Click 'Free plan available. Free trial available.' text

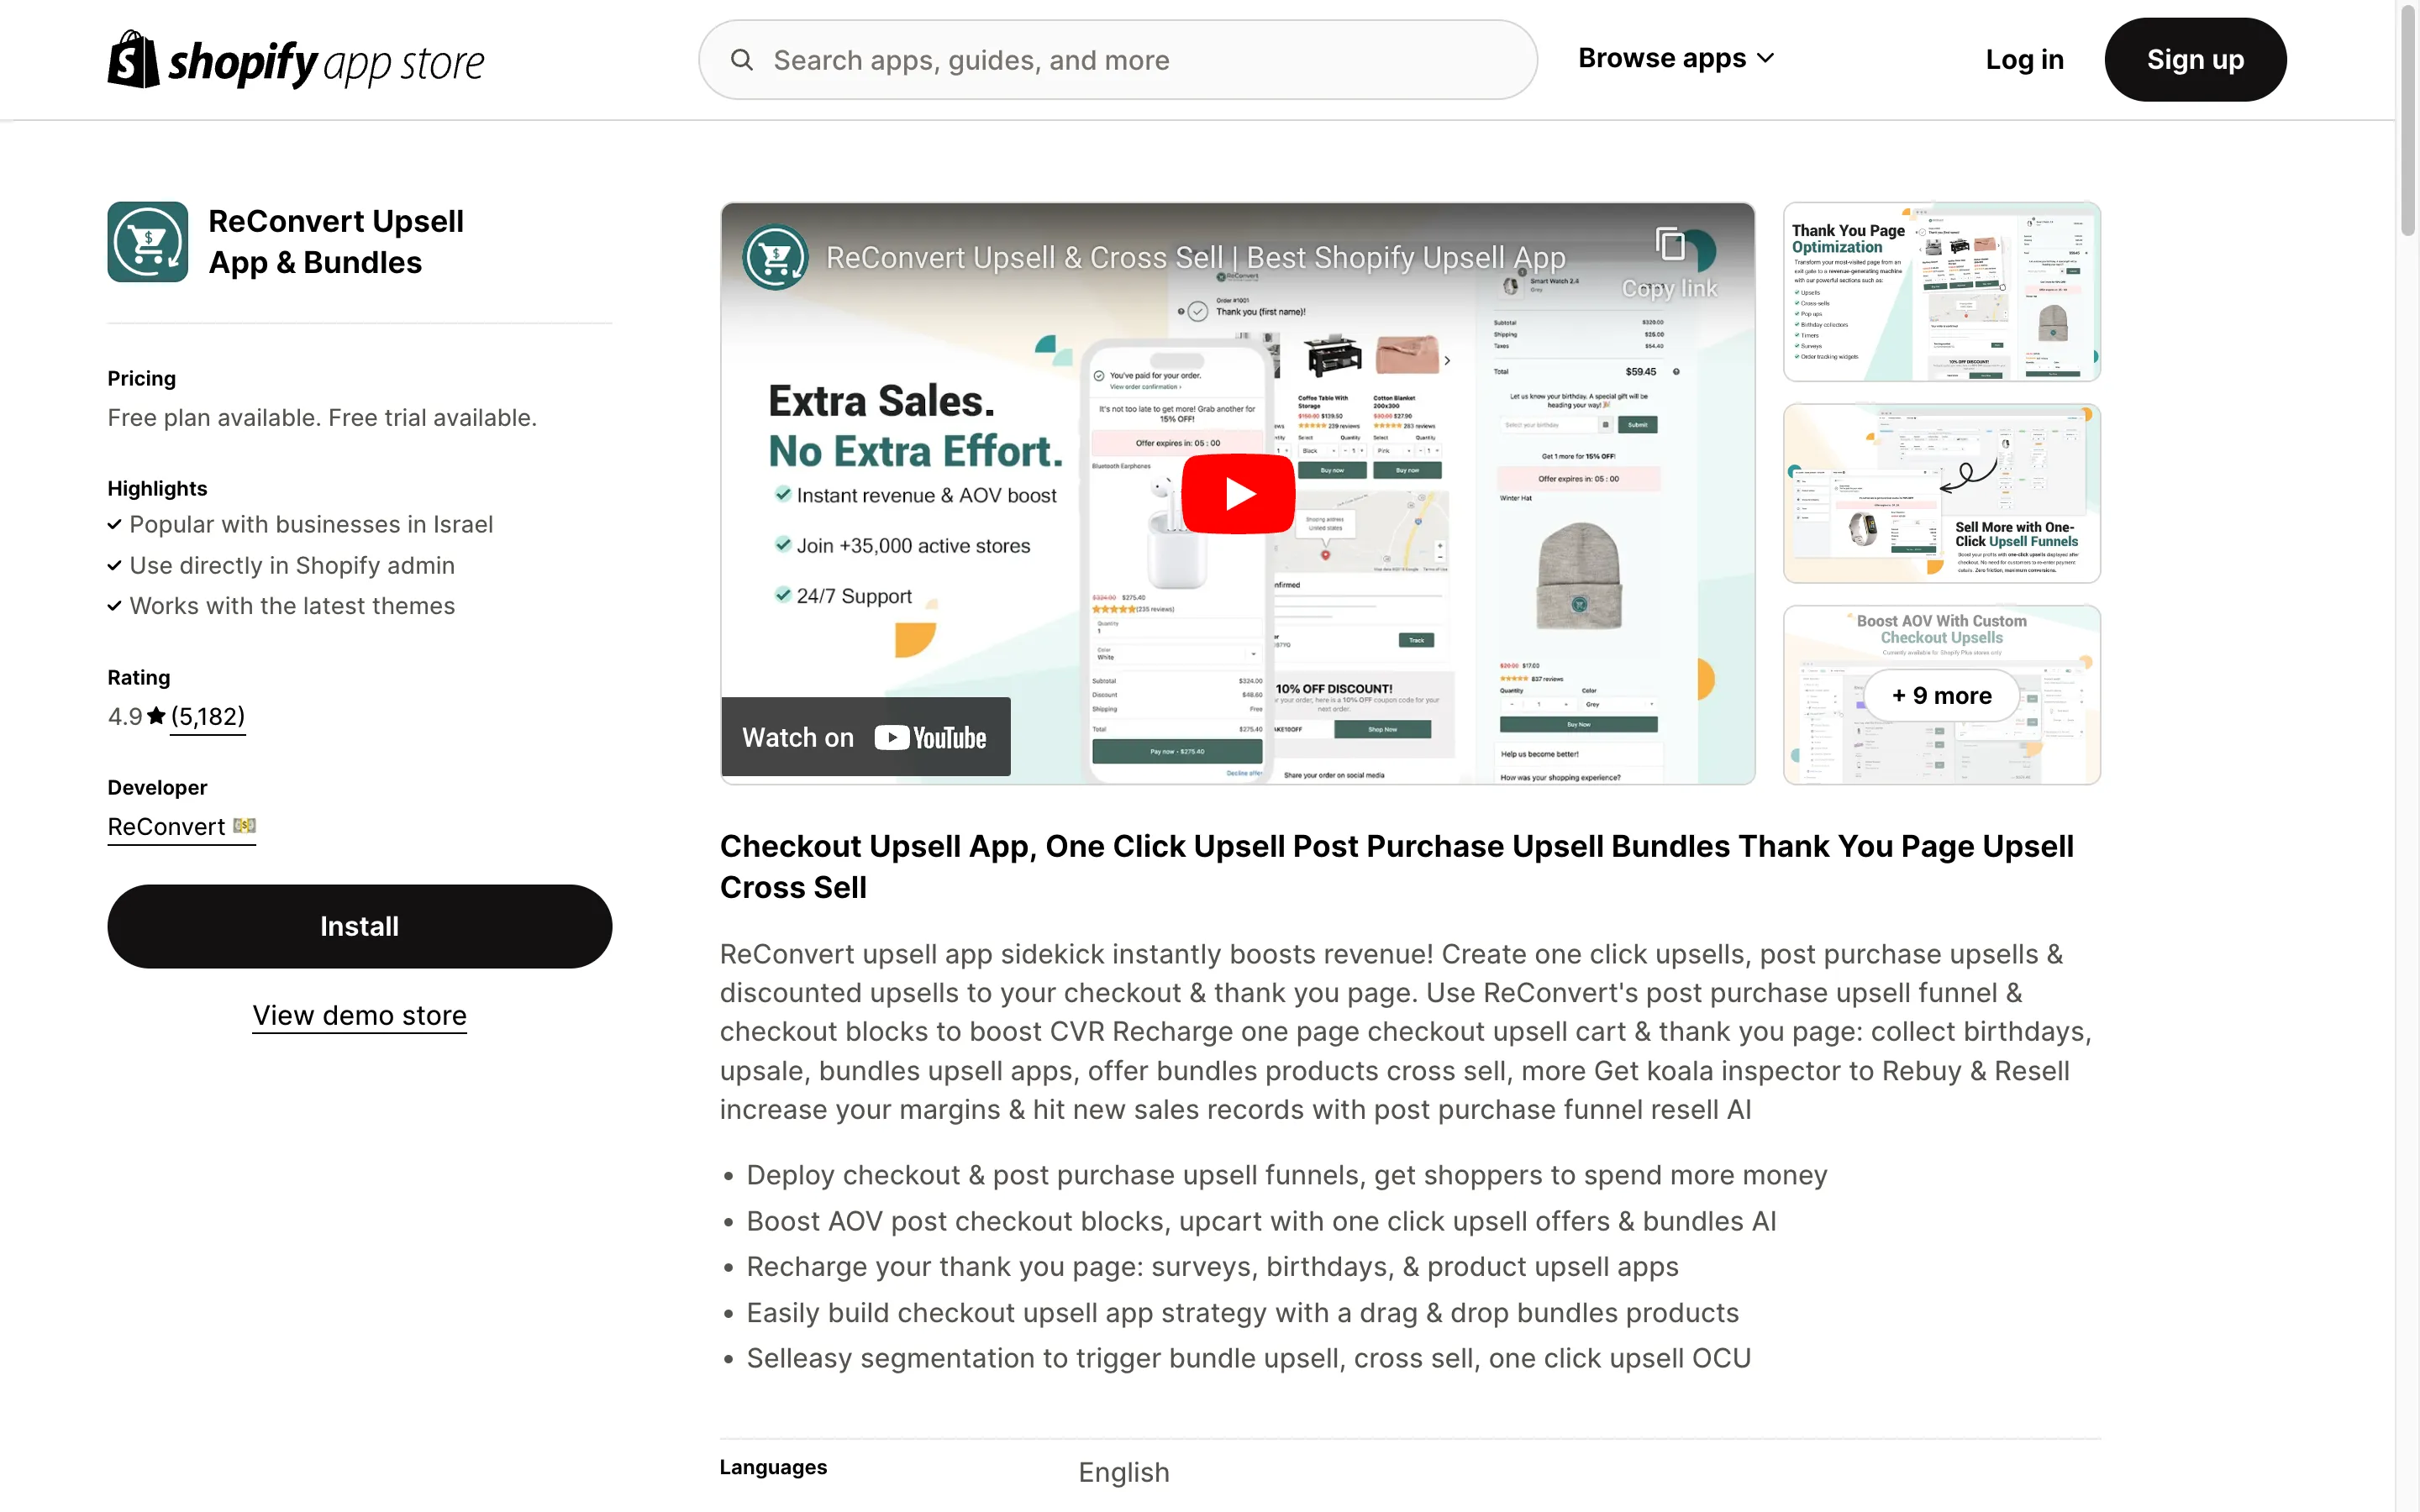[322, 418]
